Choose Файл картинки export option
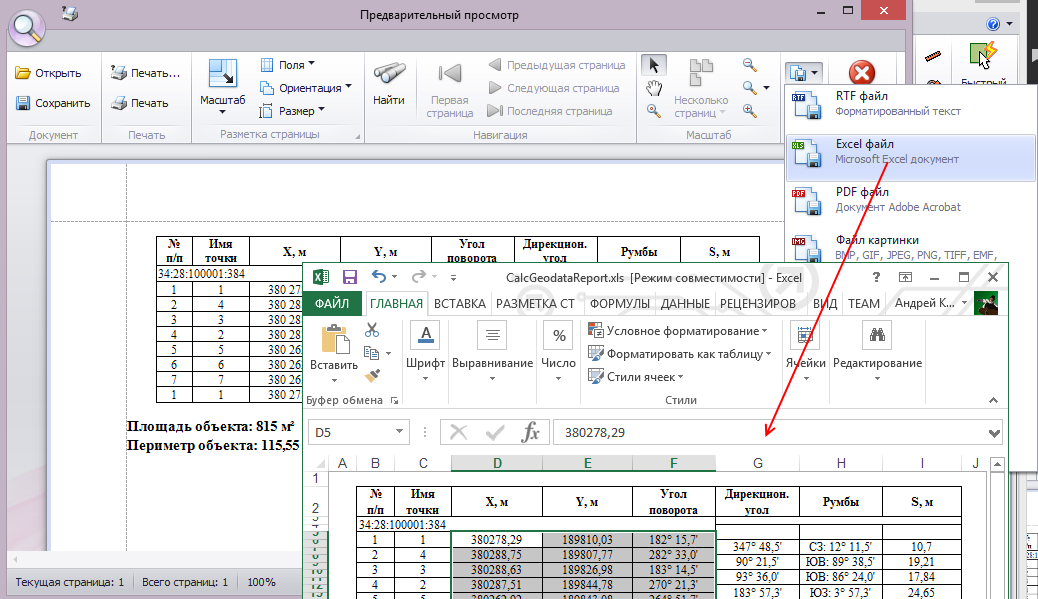The image size is (1038, 599). pos(910,247)
